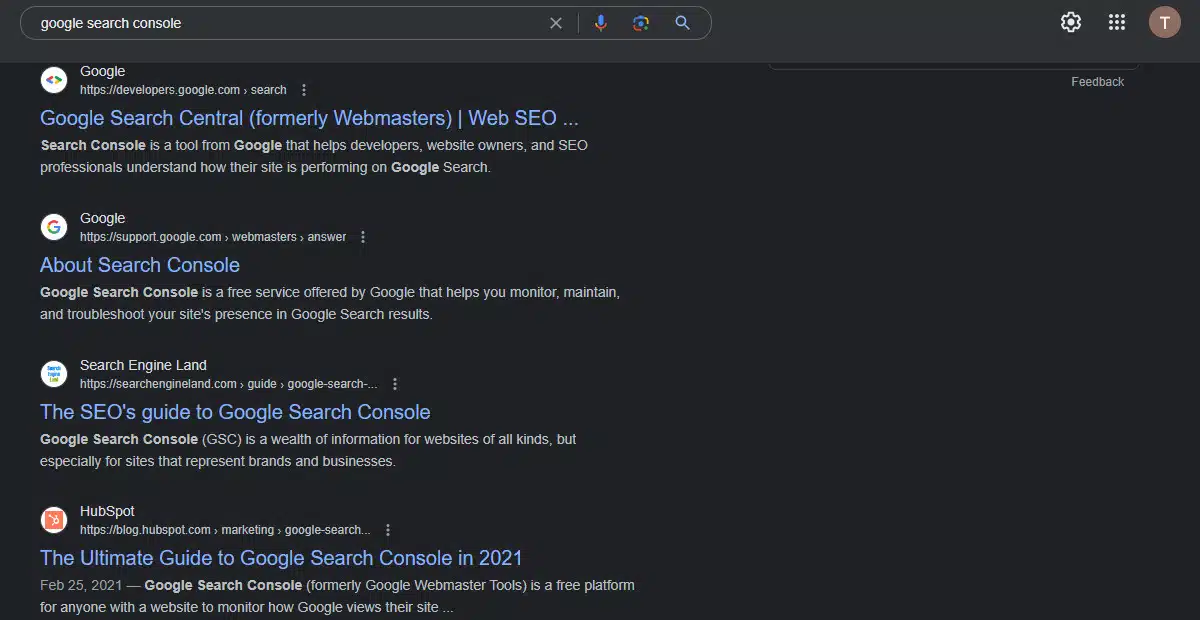Open more options for developers.google.com result
Viewport: 1200px width, 620px height.
[305, 90]
